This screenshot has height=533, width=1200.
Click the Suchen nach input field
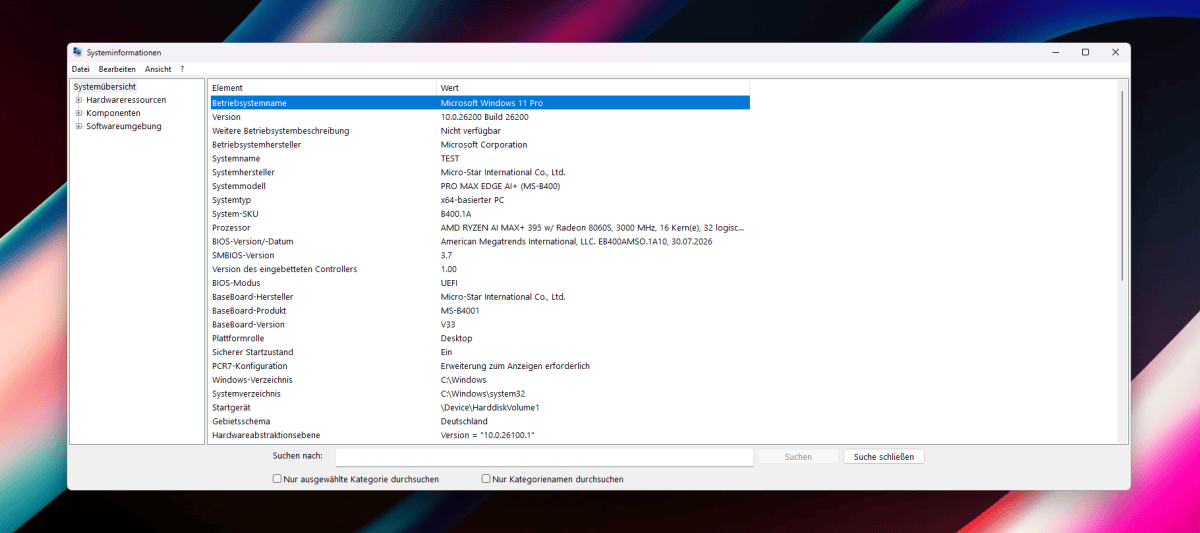click(544, 457)
